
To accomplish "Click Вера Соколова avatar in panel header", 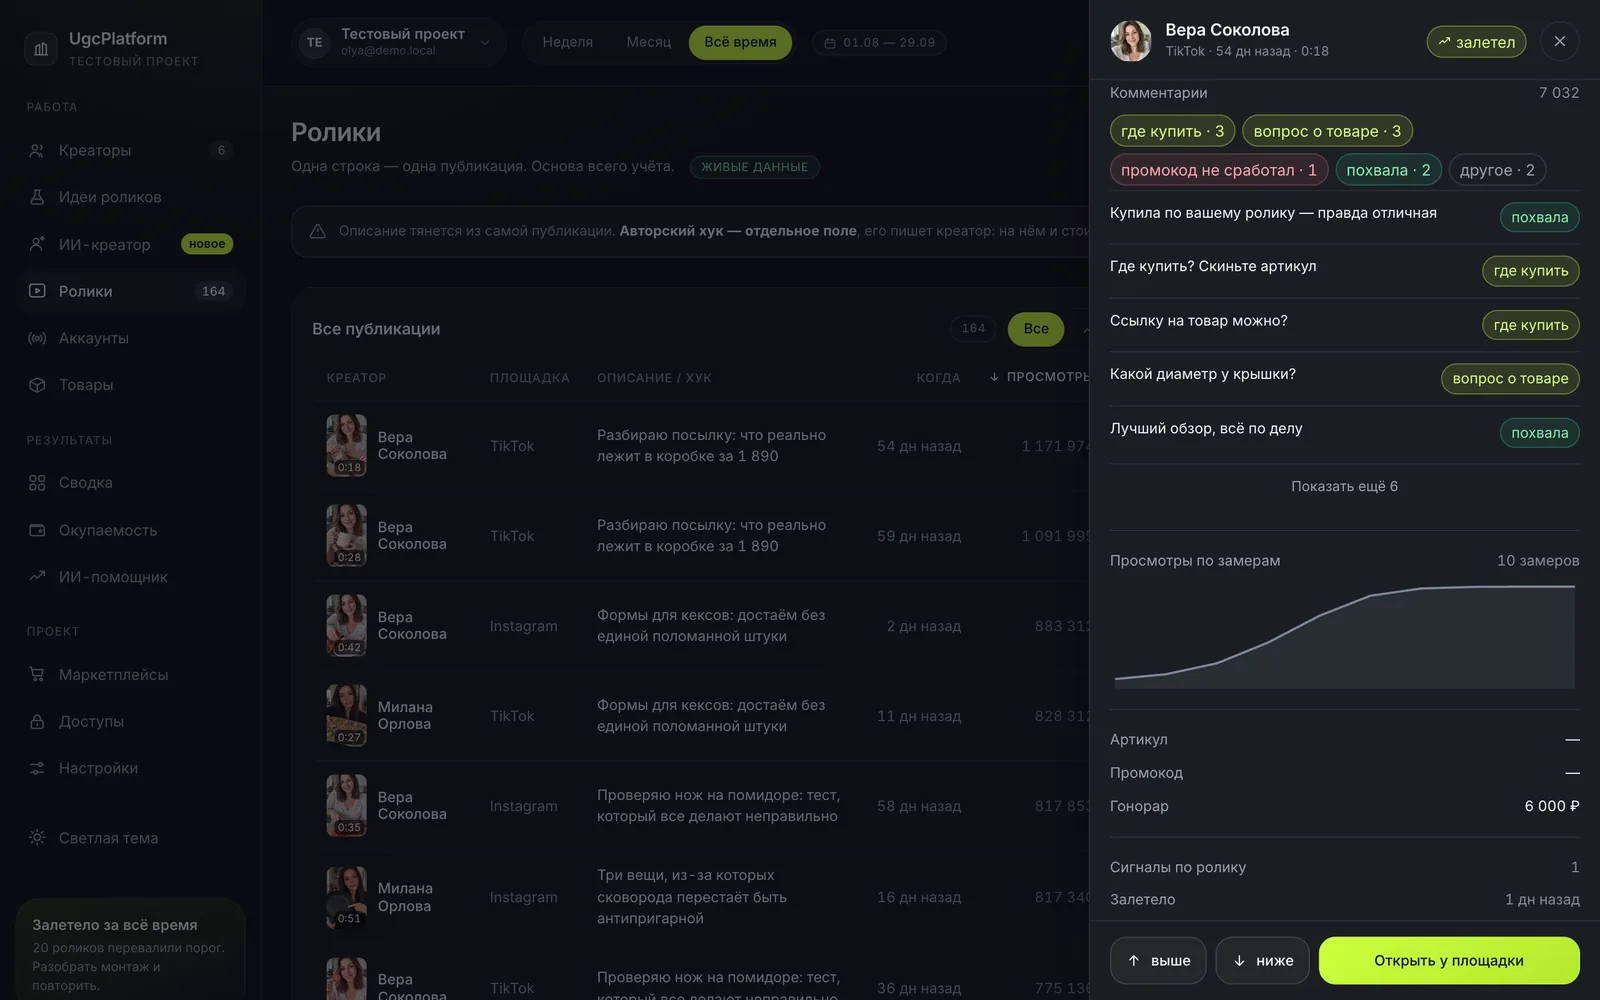I will 1131,41.
